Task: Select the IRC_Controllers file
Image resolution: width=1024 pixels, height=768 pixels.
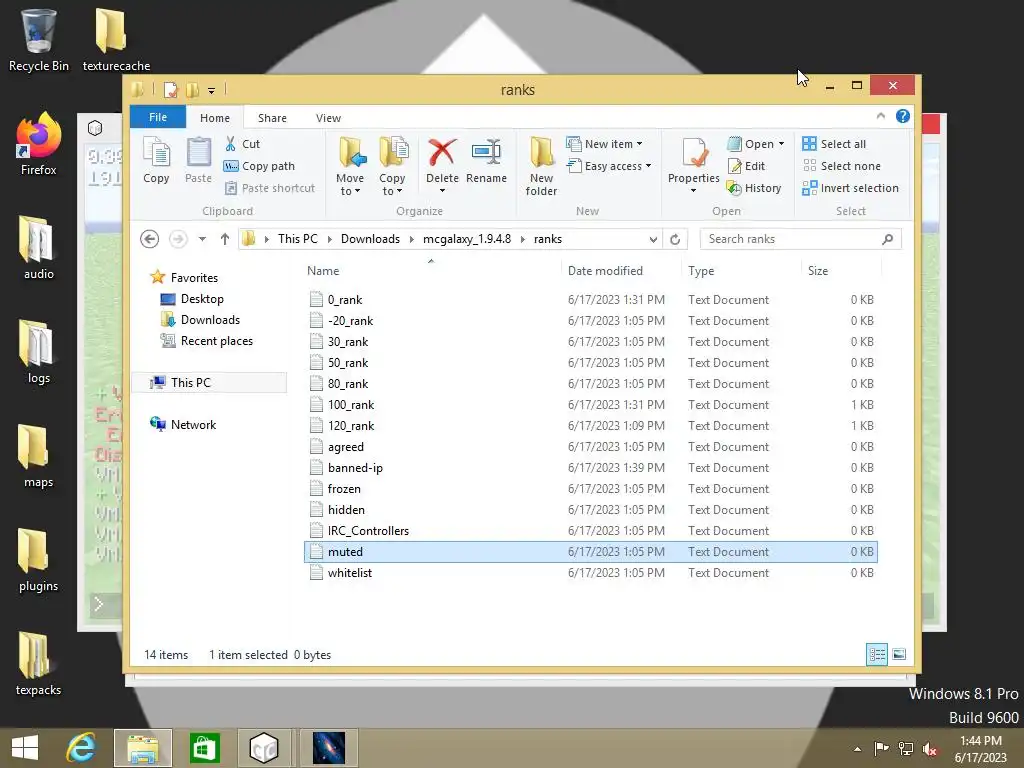Action: (x=591, y=531)
